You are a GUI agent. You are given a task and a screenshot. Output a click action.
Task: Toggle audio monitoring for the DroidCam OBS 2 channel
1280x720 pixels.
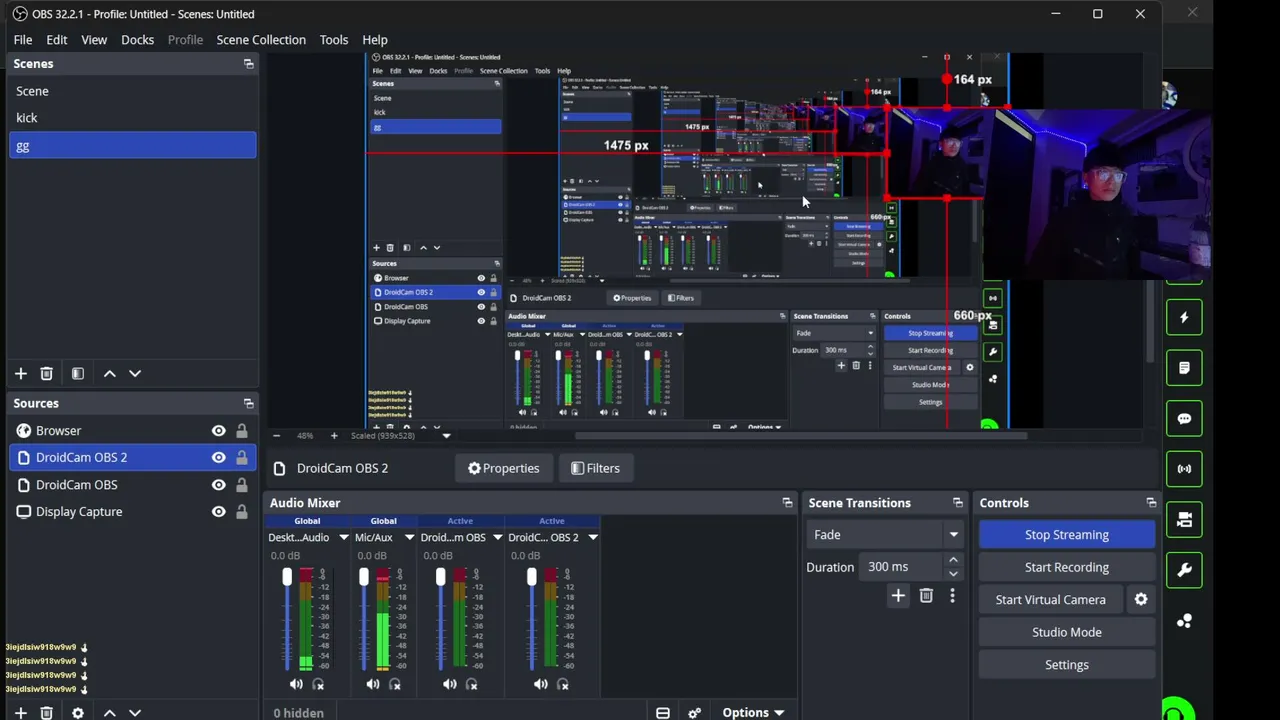pos(563,684)
